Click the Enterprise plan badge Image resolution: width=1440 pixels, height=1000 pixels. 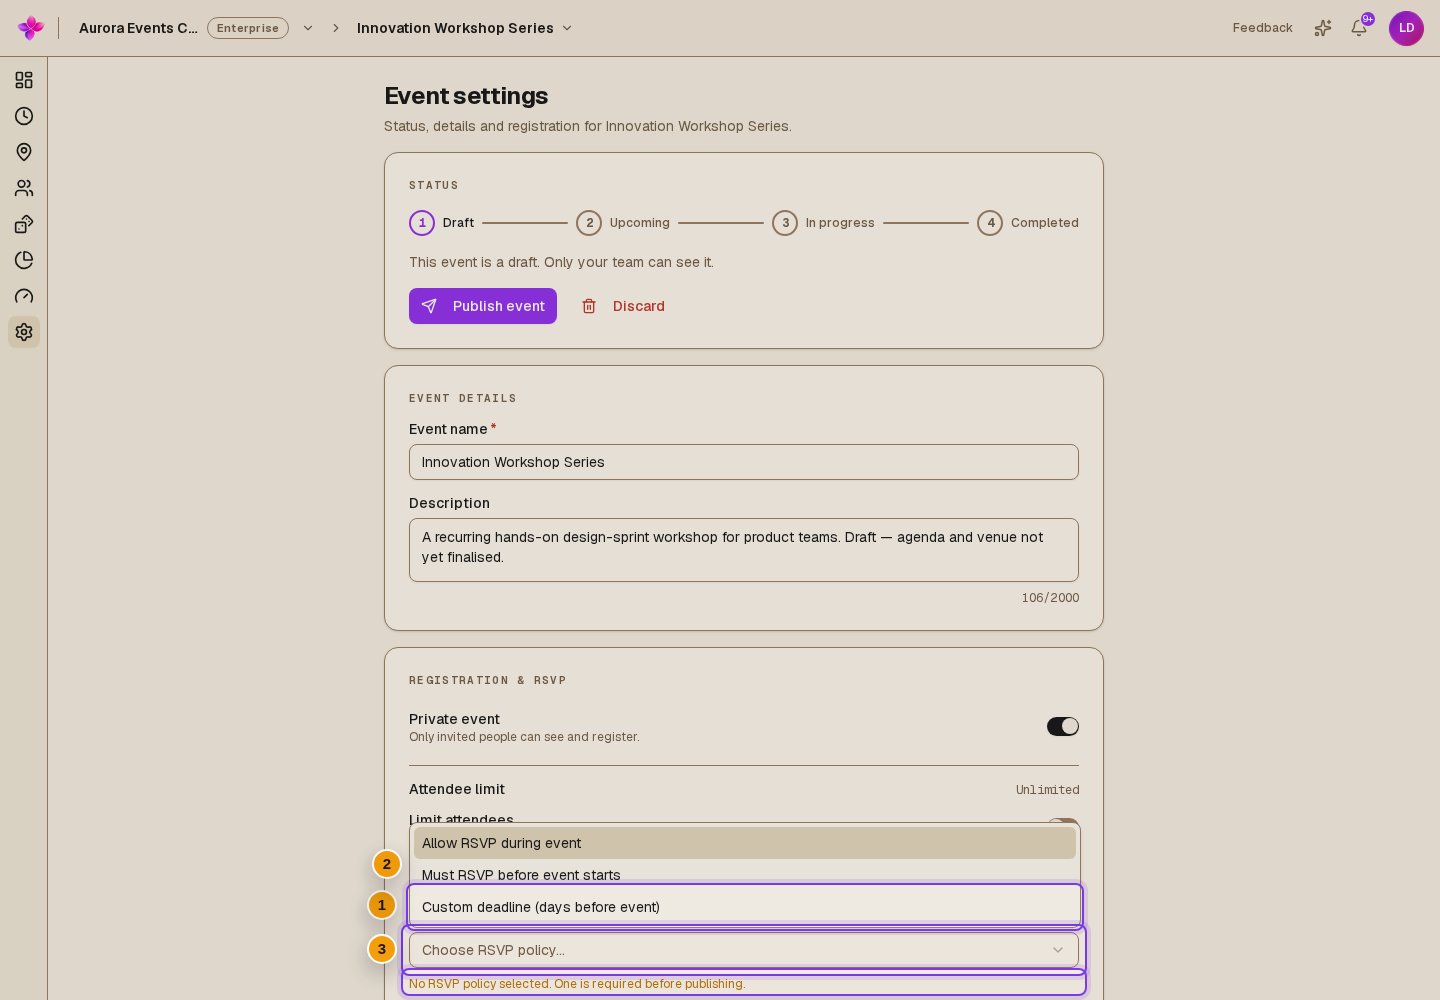coord(248,28)
